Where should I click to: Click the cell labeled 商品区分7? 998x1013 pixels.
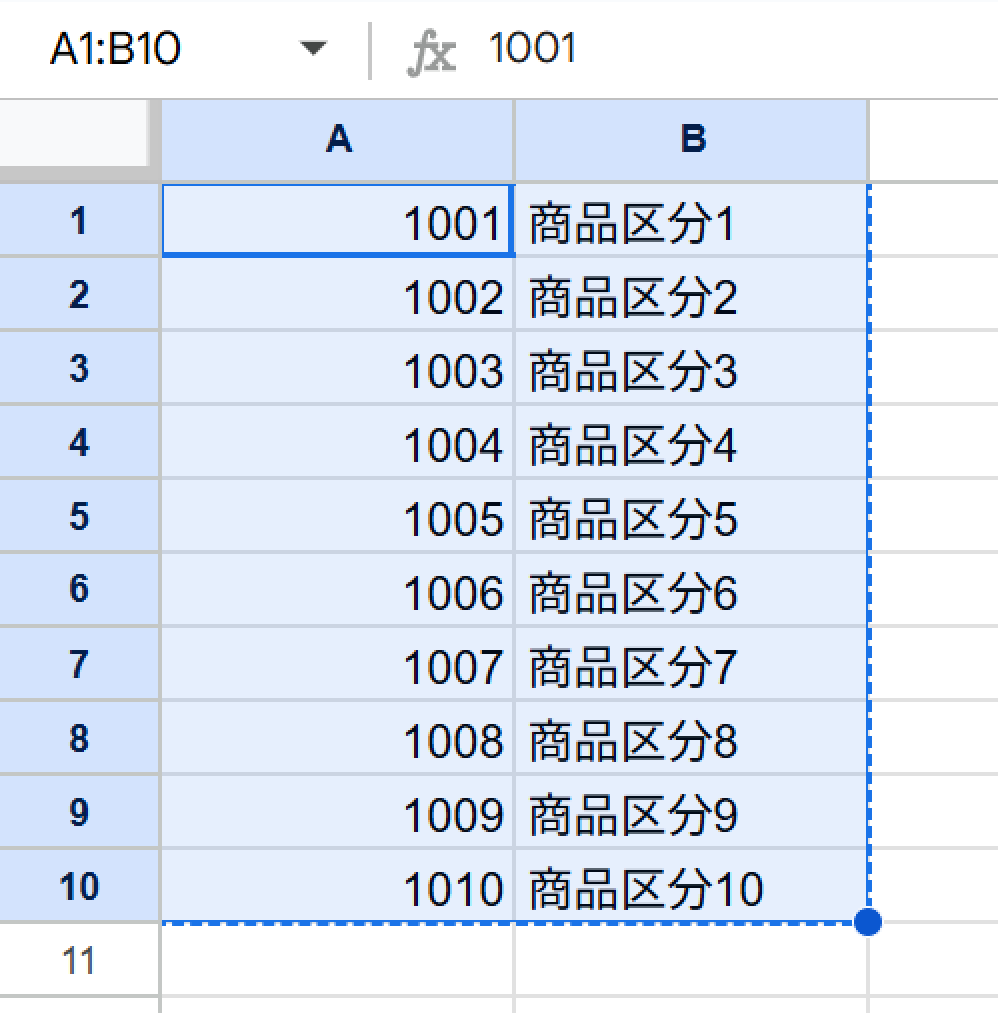[690, 666]
